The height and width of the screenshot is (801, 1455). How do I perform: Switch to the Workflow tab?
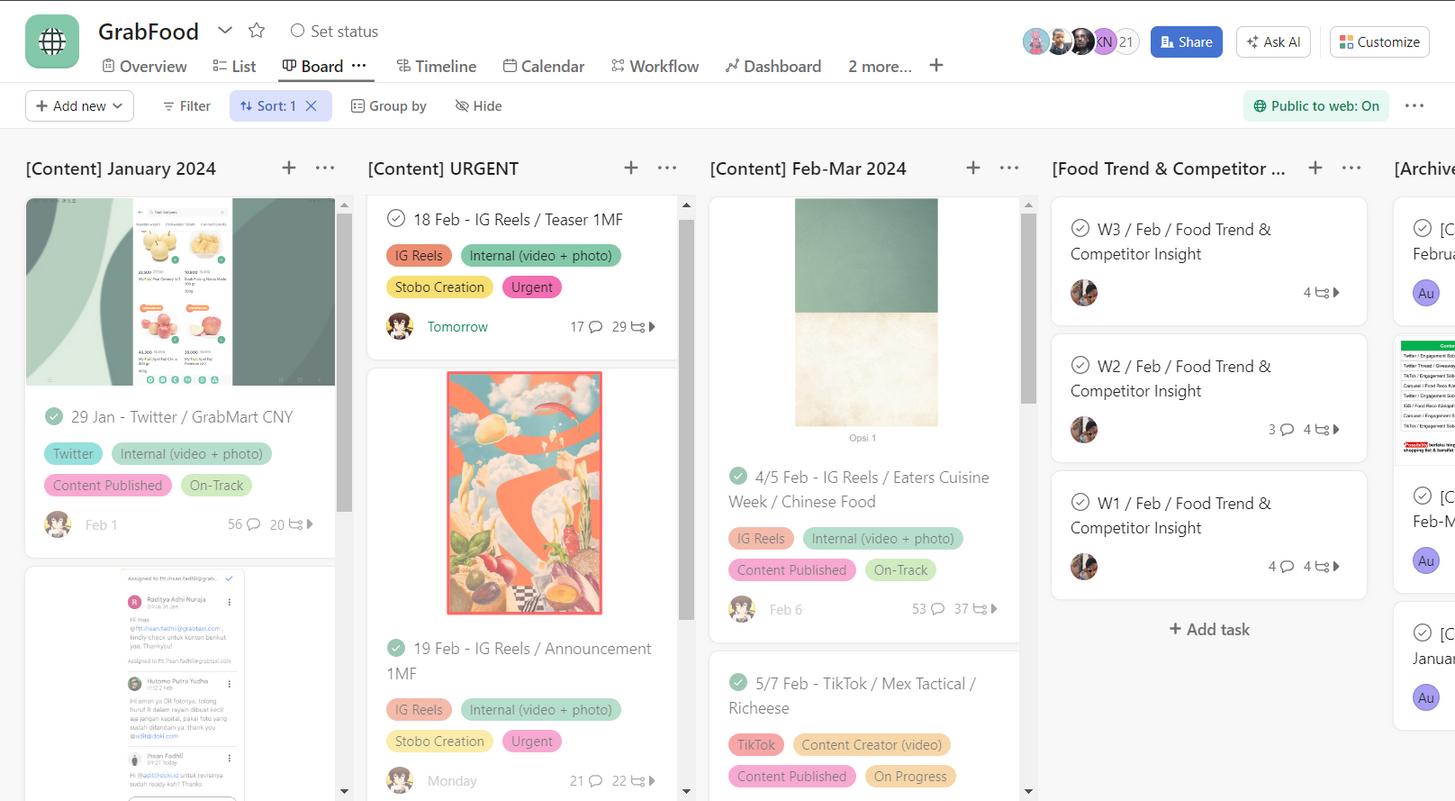(654, 66)
